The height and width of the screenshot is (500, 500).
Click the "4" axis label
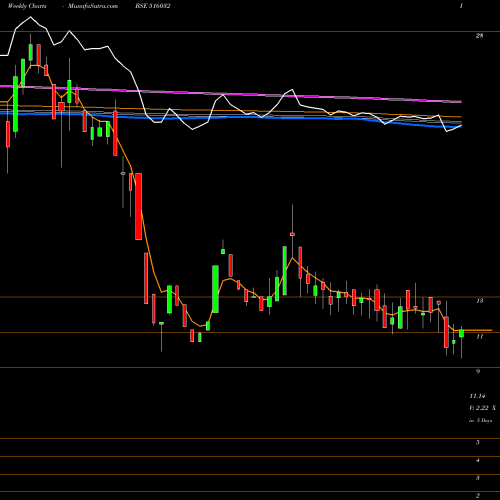[478, 461]
